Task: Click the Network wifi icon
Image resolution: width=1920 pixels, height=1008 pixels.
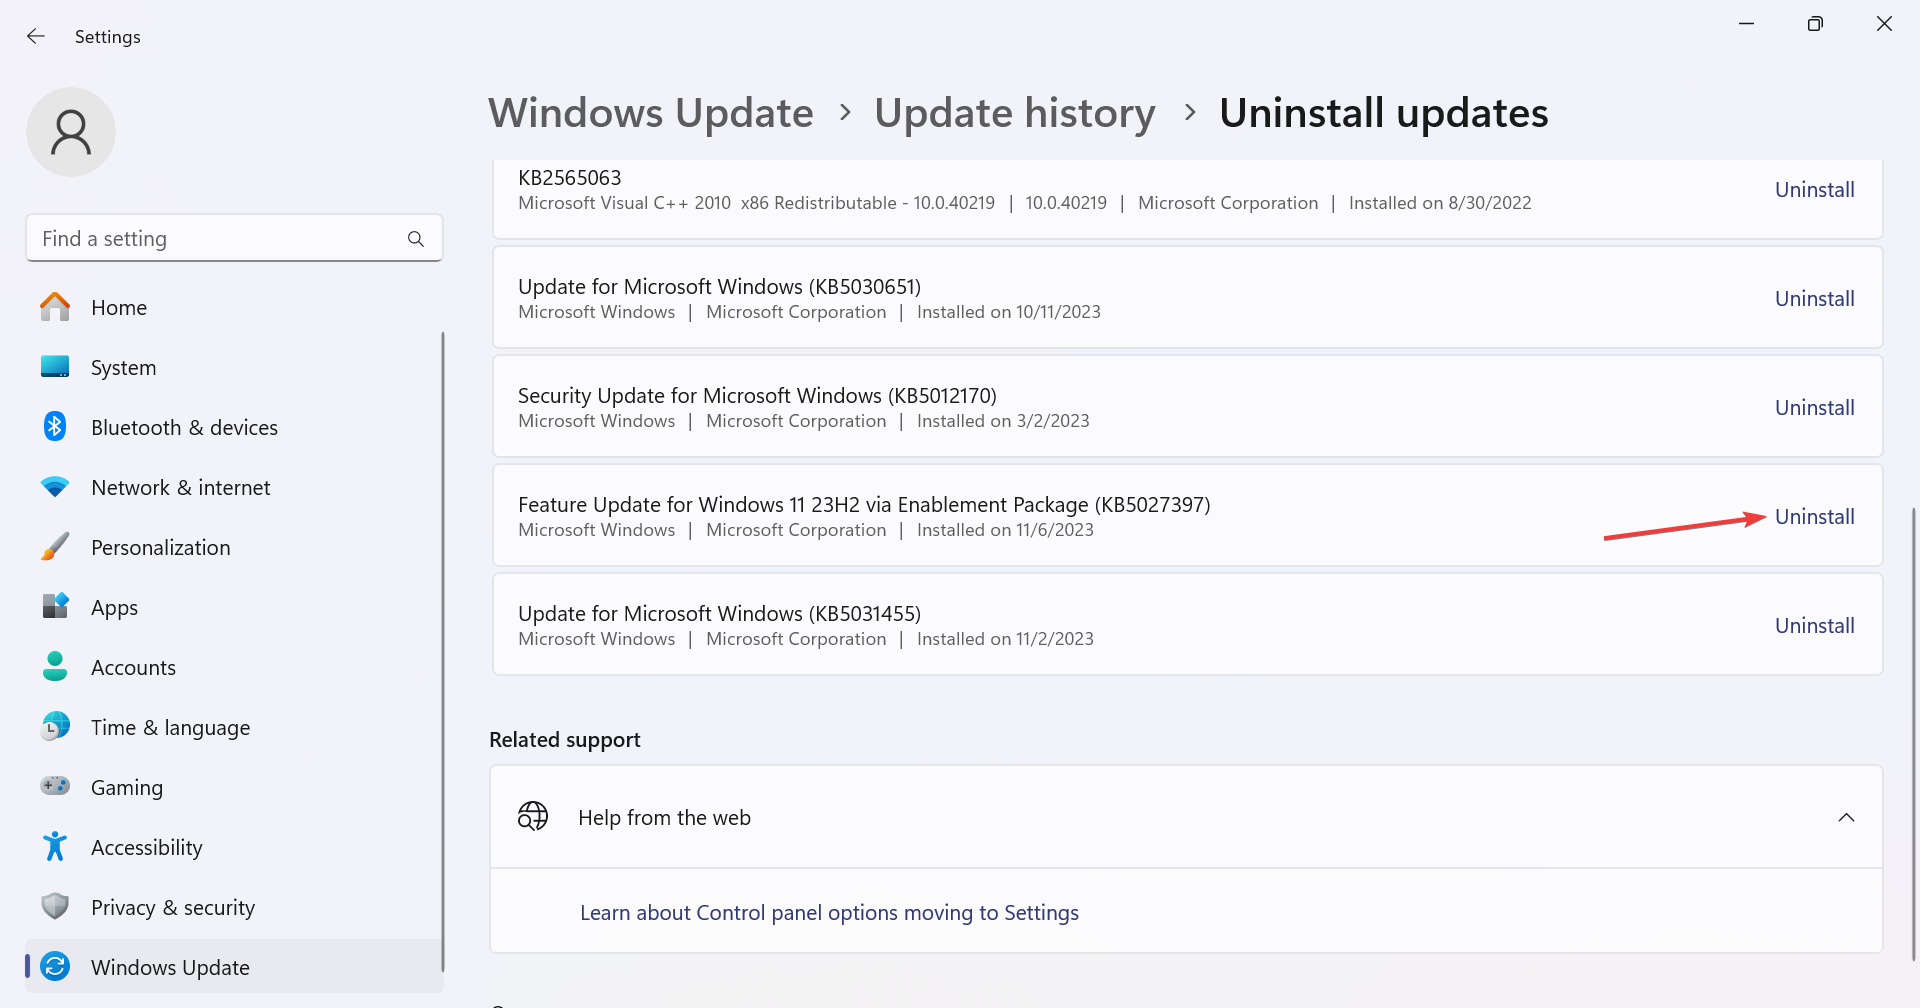Action: [x=55, y=487]
